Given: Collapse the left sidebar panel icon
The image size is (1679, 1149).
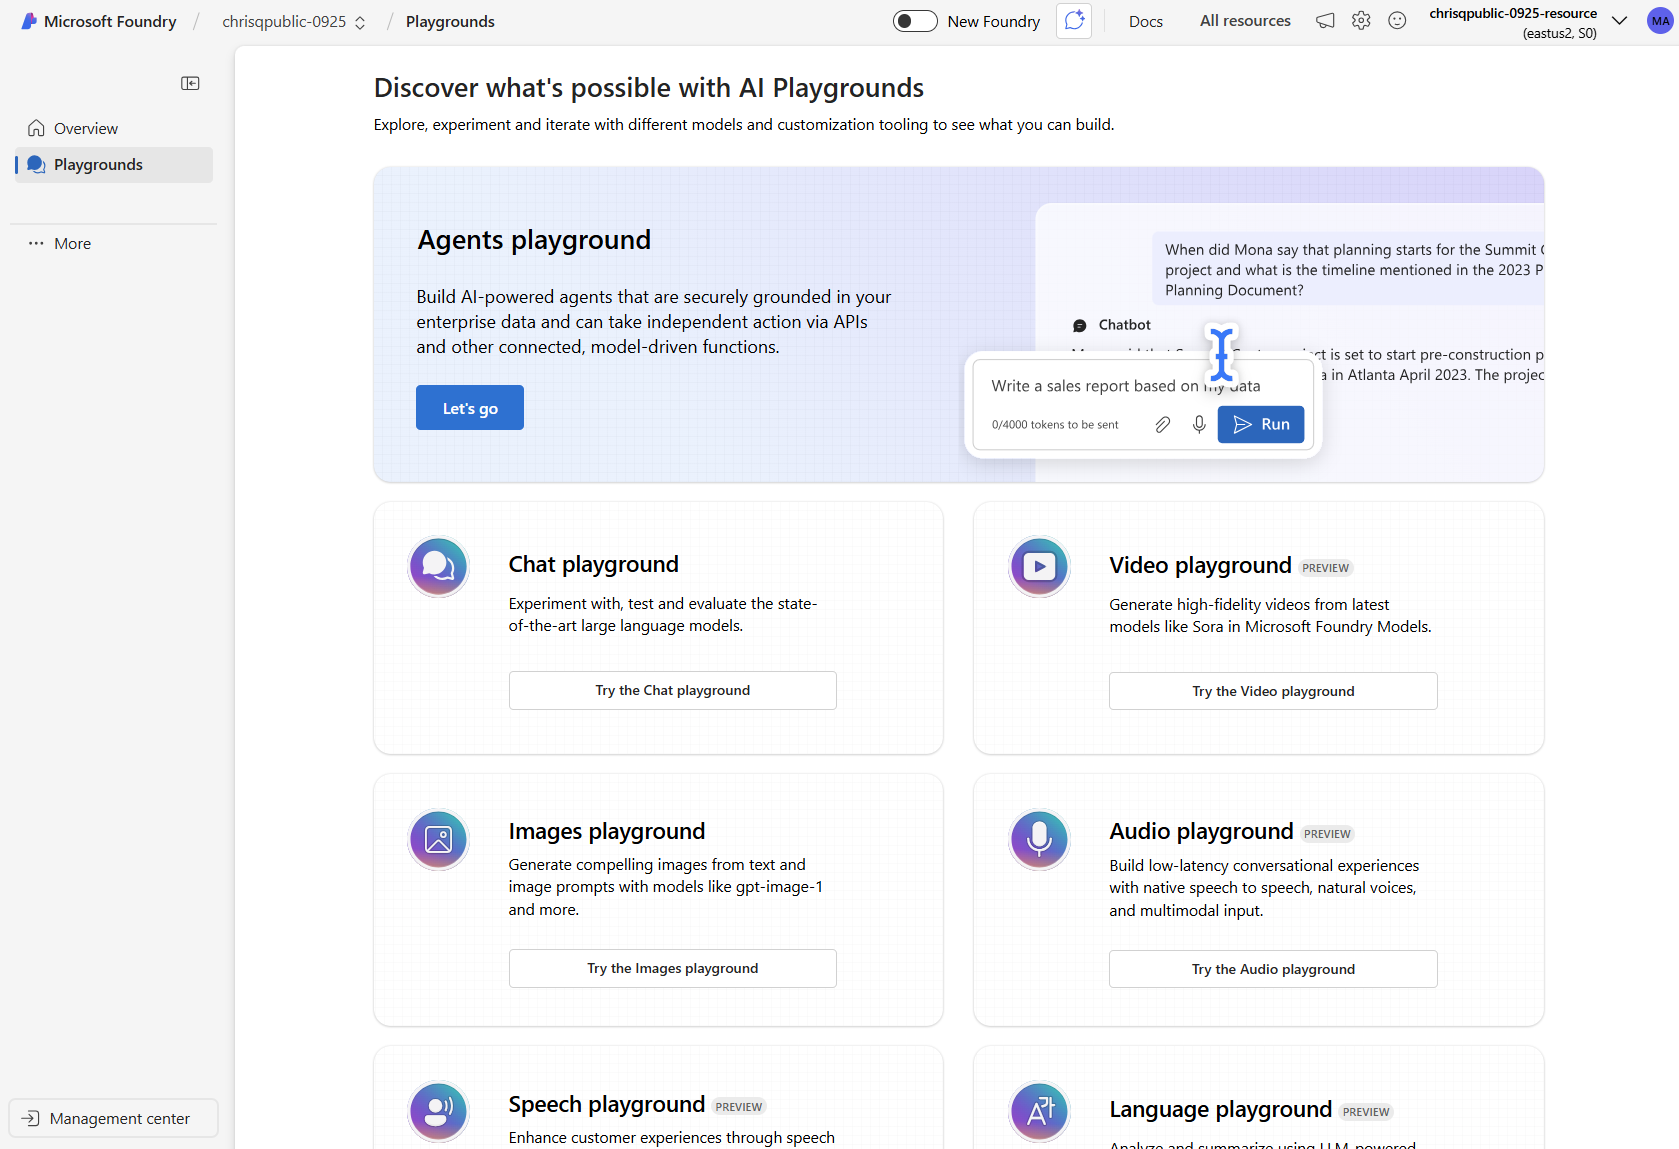Looking at the screenshot, I should click(190, 83).
